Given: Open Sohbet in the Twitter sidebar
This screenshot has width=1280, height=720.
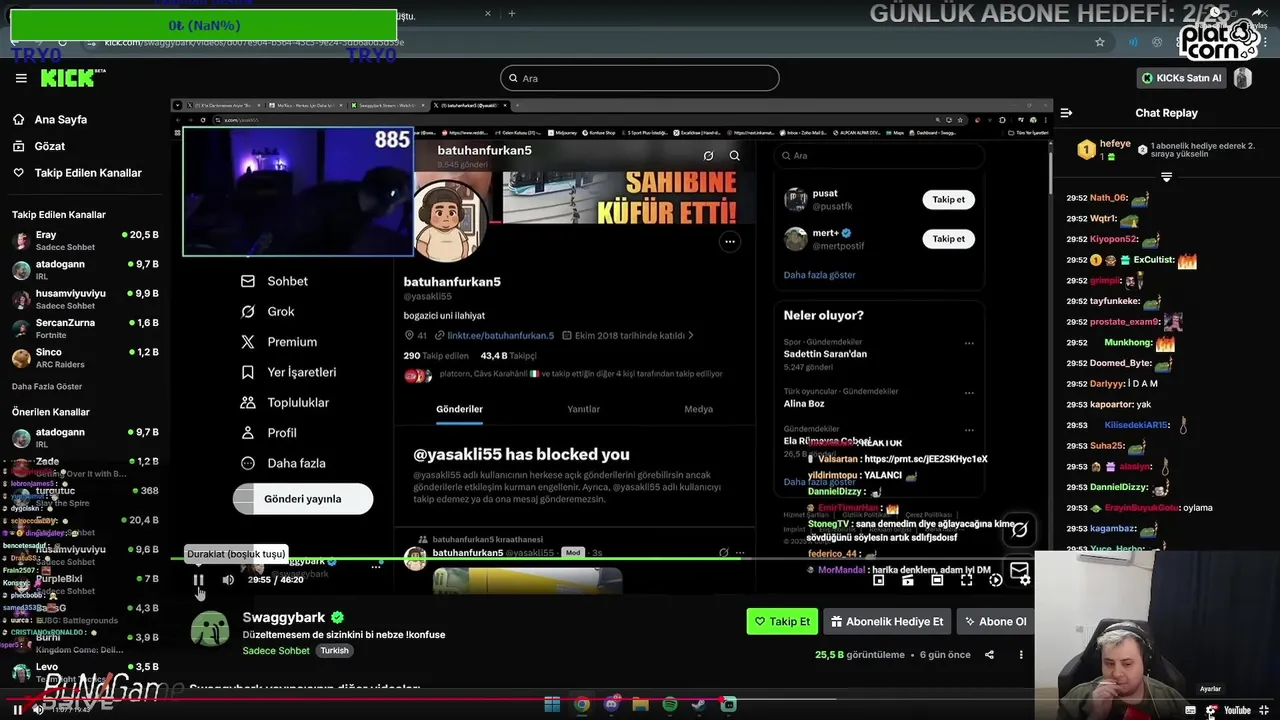Looking at the screenshot, I should [x=273, y=281].
